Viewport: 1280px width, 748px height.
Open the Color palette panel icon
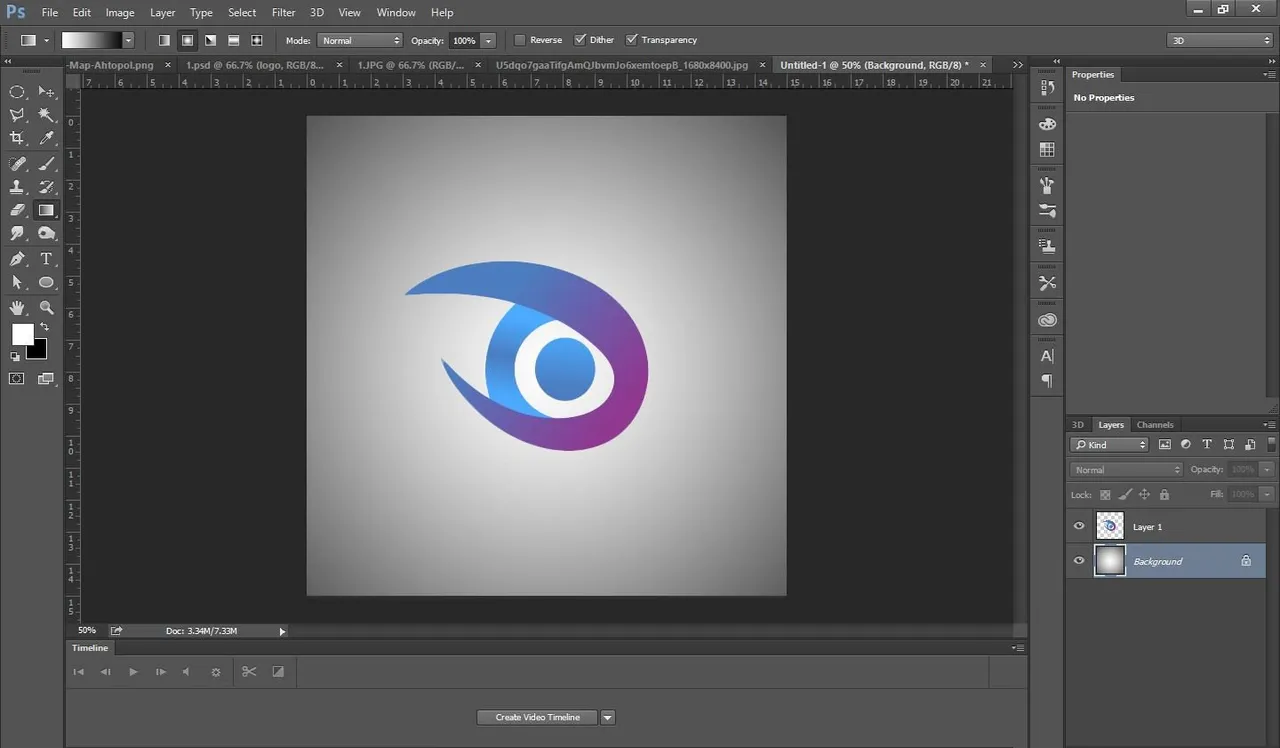click(1047, 124)
